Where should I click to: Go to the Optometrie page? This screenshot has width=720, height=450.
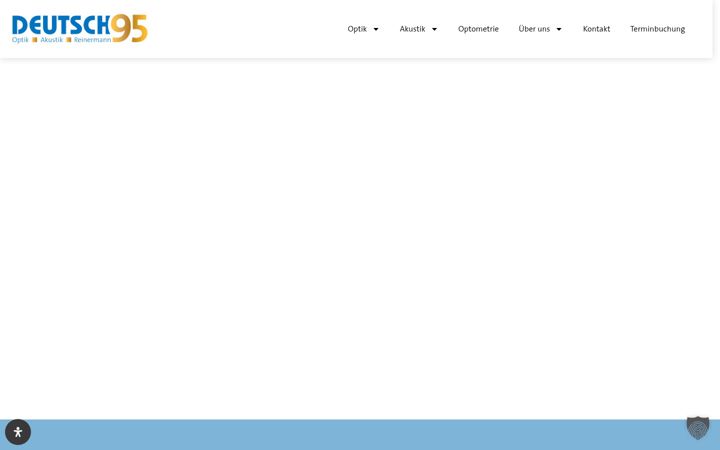pyautogui.click(x=478, y=29)
